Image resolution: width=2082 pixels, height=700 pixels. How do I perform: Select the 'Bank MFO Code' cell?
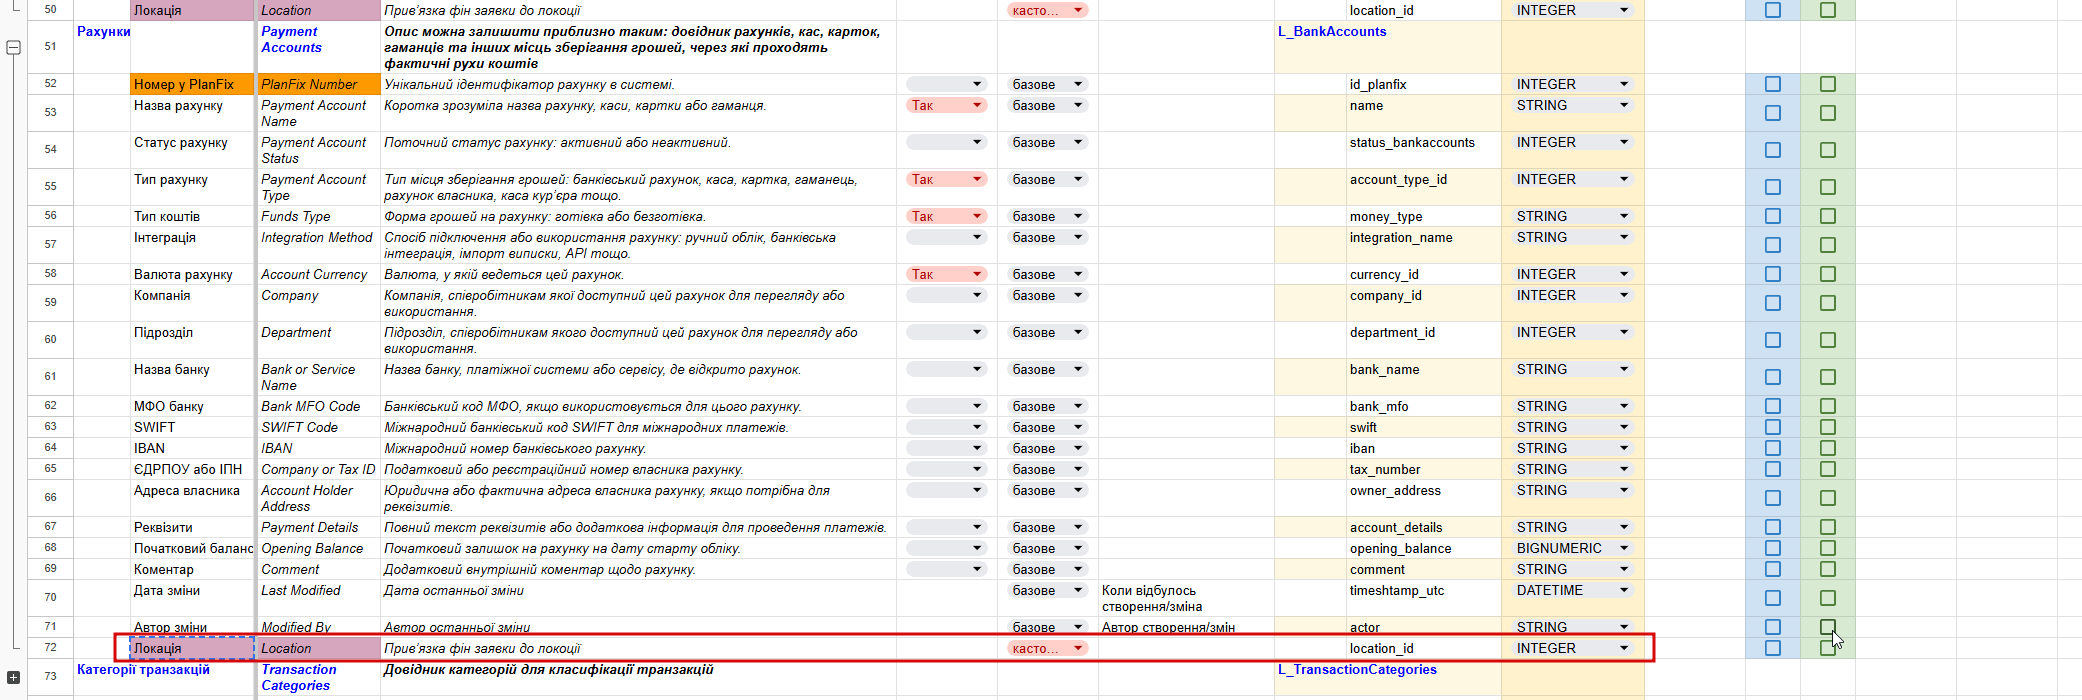tap(318, 406)
